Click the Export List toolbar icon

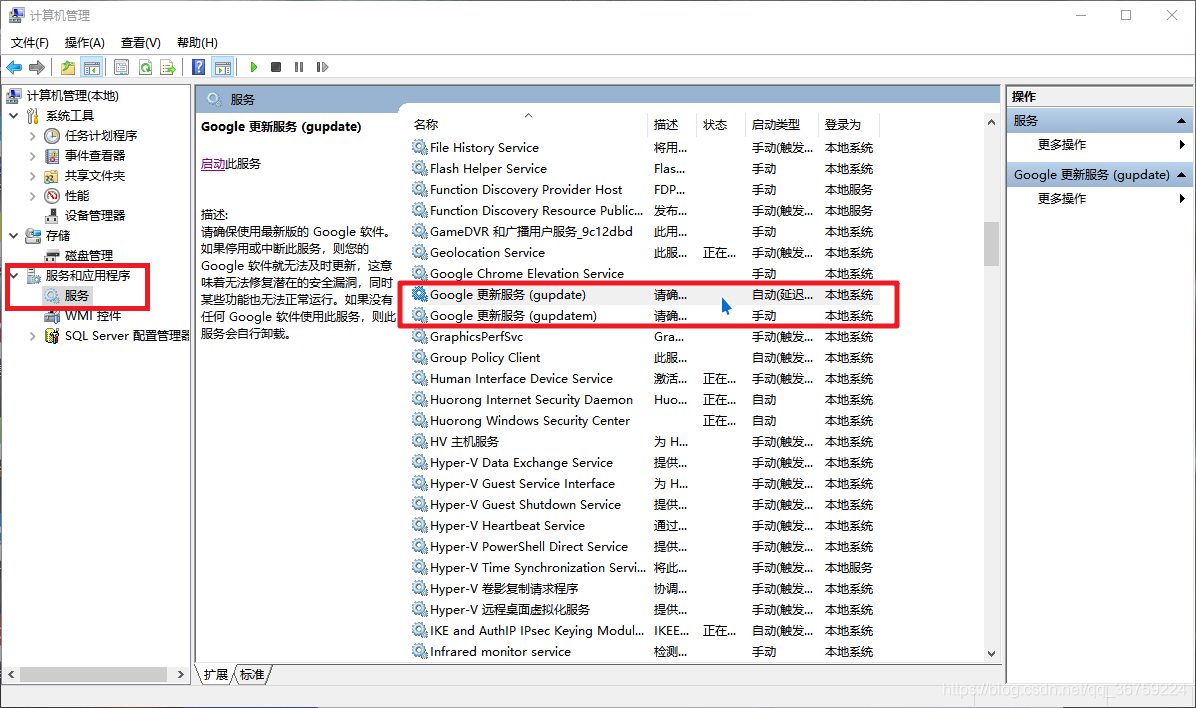coord(168,68)
